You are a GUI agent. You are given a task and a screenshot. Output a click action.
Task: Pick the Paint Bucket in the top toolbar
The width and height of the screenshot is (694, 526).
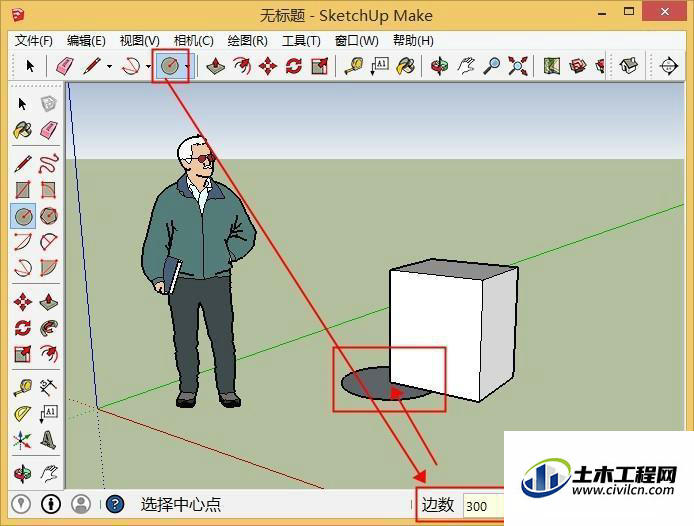[405, 66]
